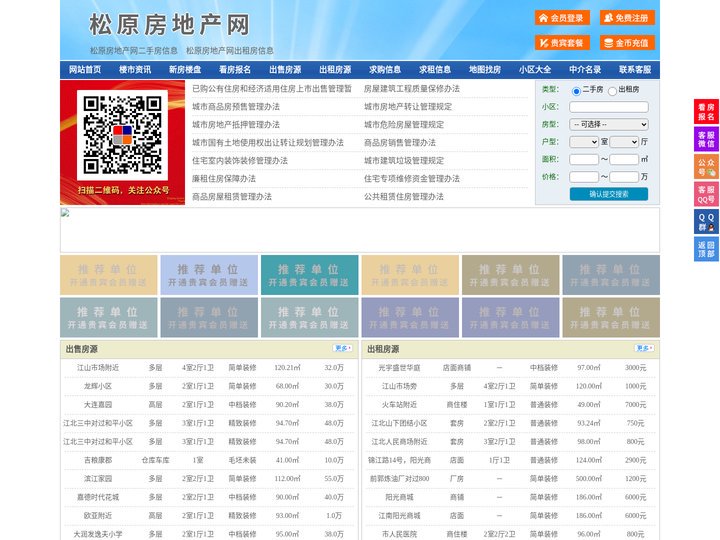Viewport: 720px width, 540px height.
Task: Open the 火车站附近 rental listing
Action: pos(399,405)
